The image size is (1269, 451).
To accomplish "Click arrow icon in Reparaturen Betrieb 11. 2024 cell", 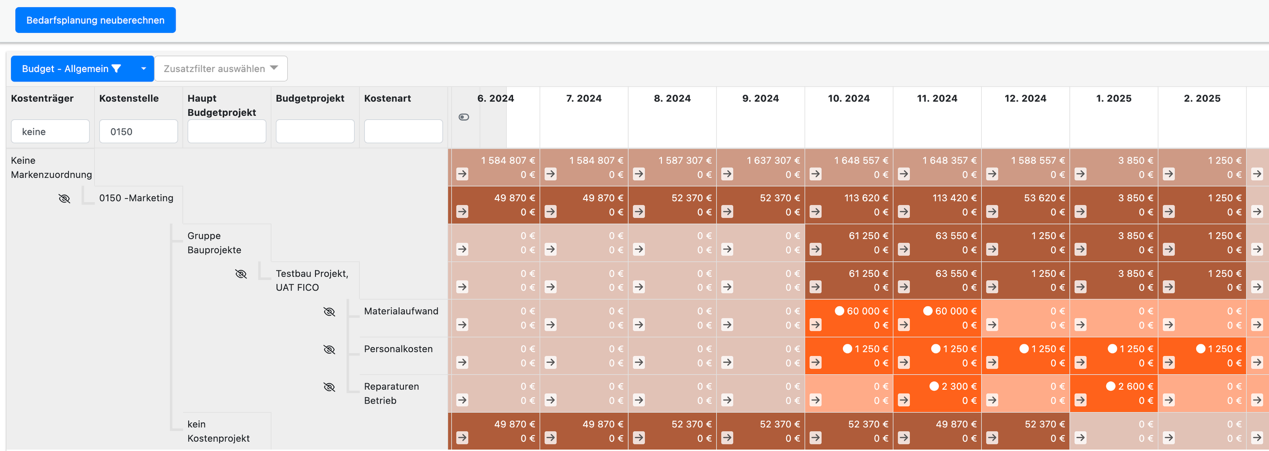I will point(904,401).
